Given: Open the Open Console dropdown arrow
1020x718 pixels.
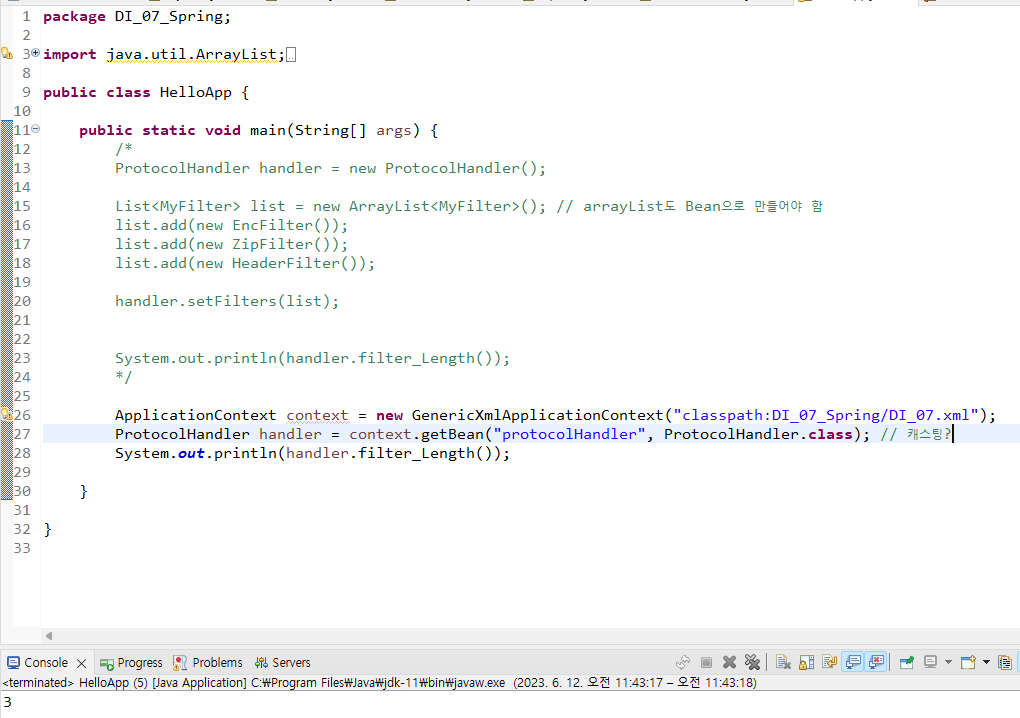Looking at the screenshot, I should (986, 662).
